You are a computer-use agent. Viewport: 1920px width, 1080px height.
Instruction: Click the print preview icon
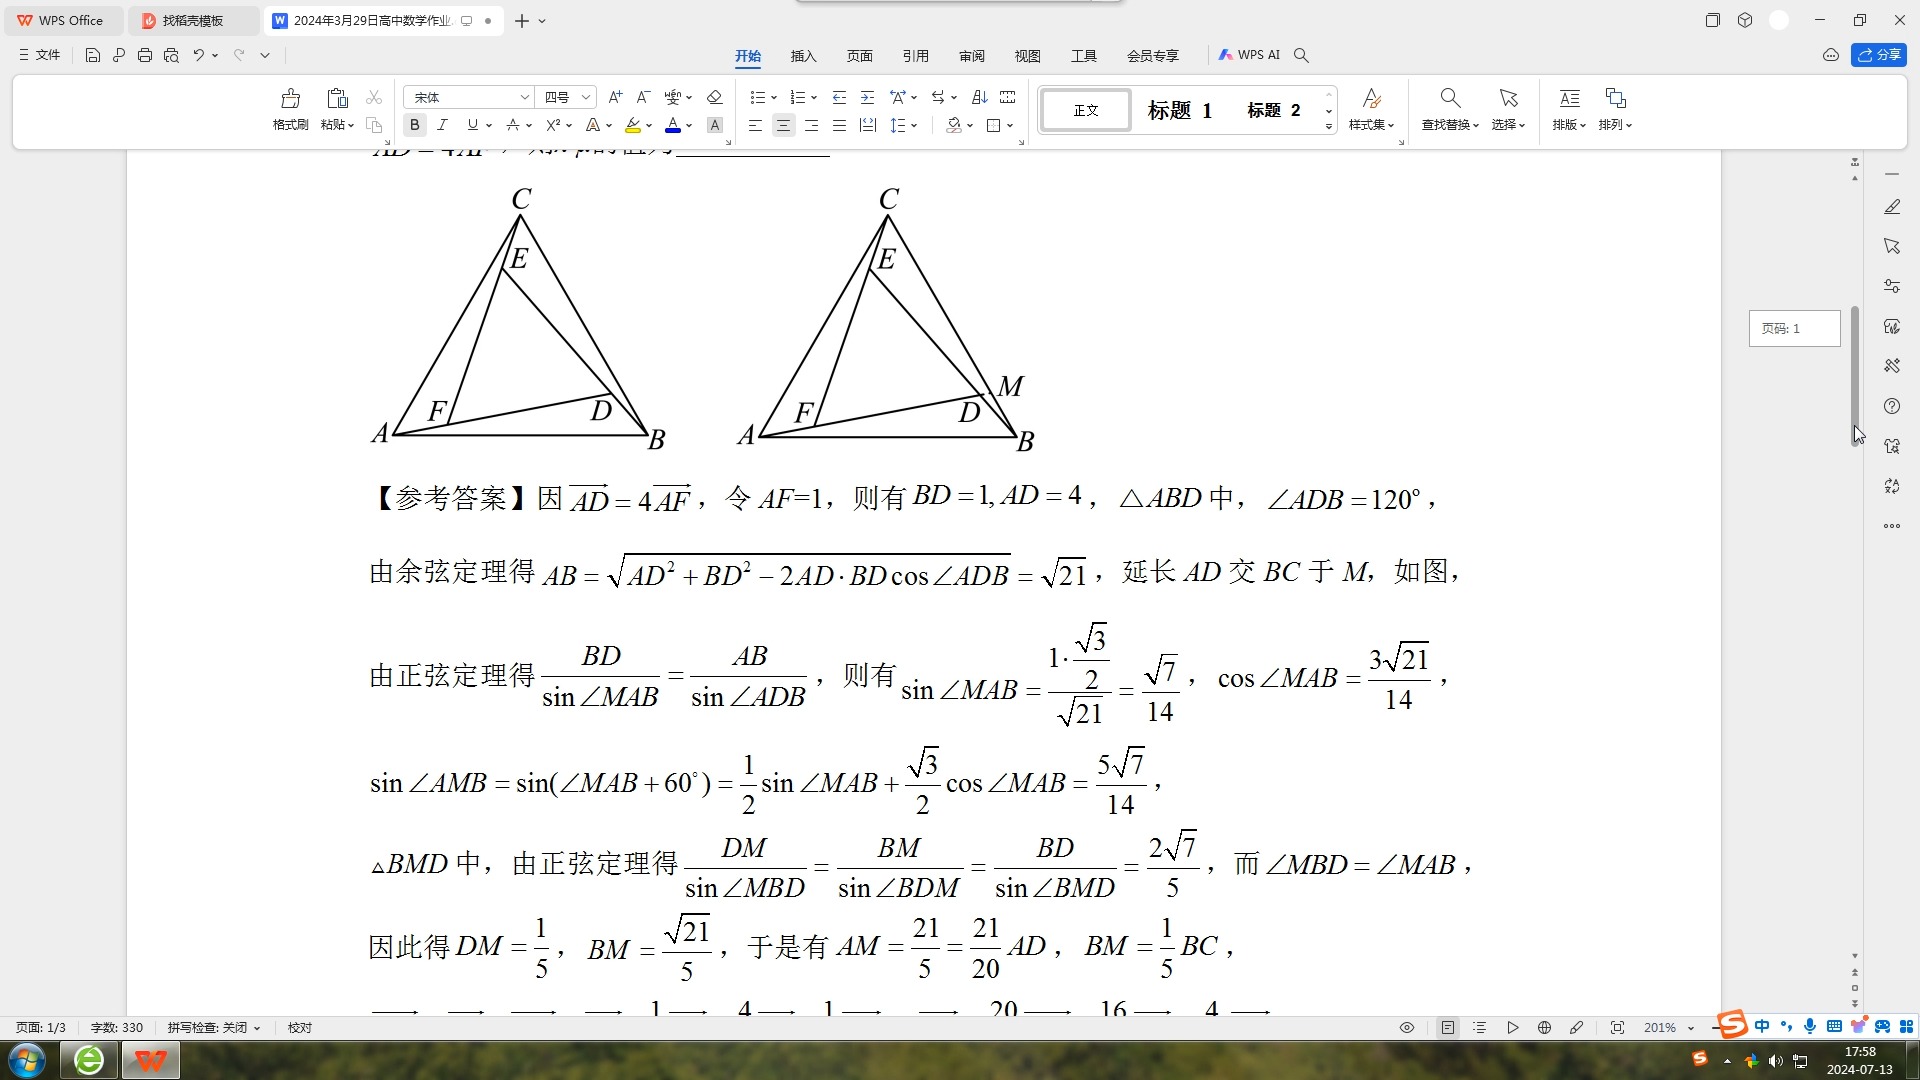171,55
